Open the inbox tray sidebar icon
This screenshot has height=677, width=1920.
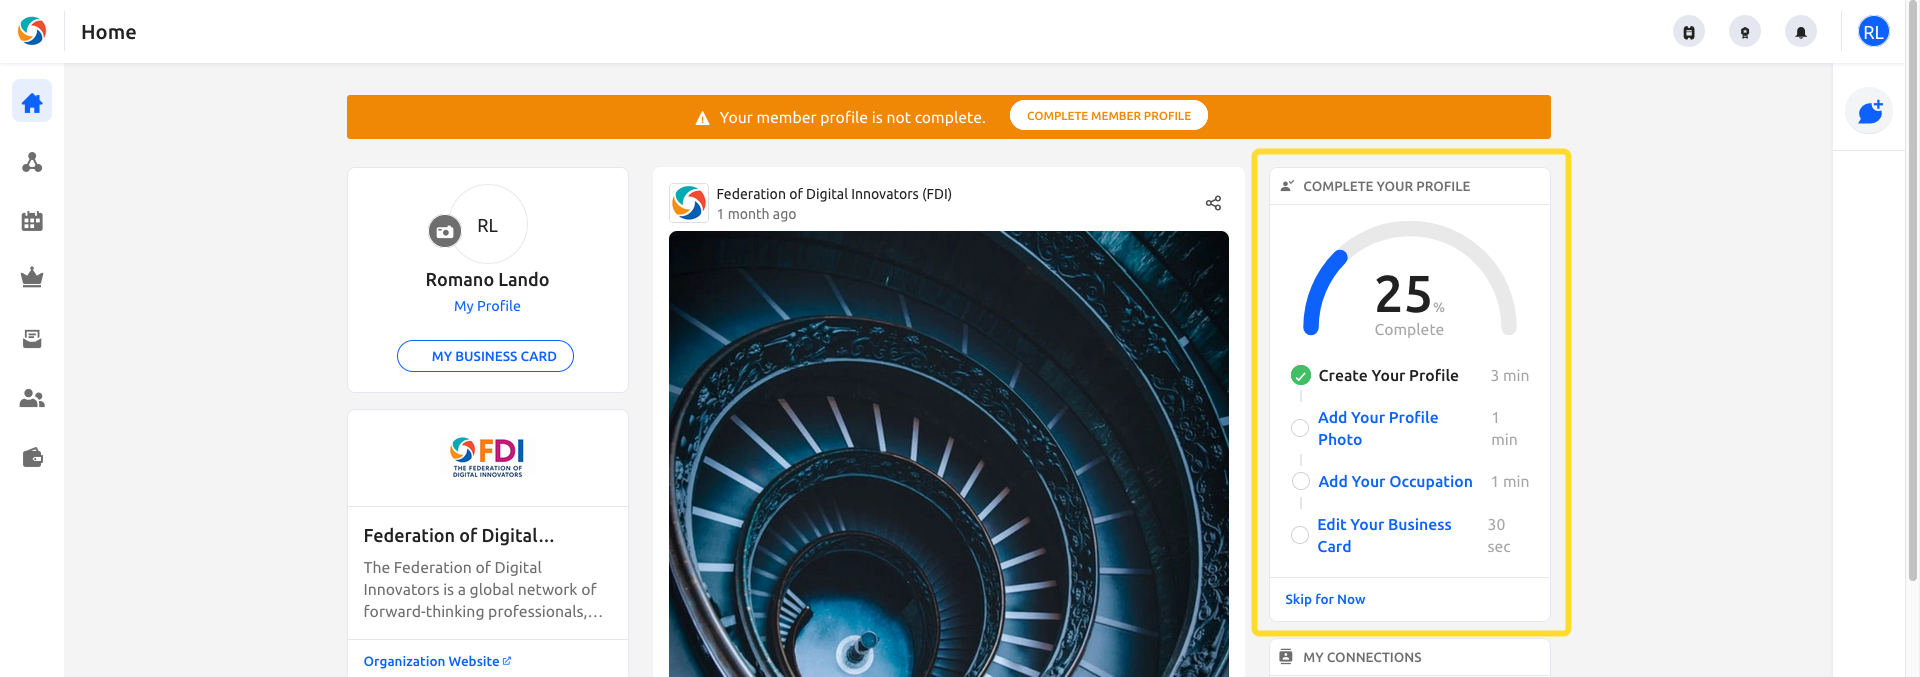pos(32,339)
